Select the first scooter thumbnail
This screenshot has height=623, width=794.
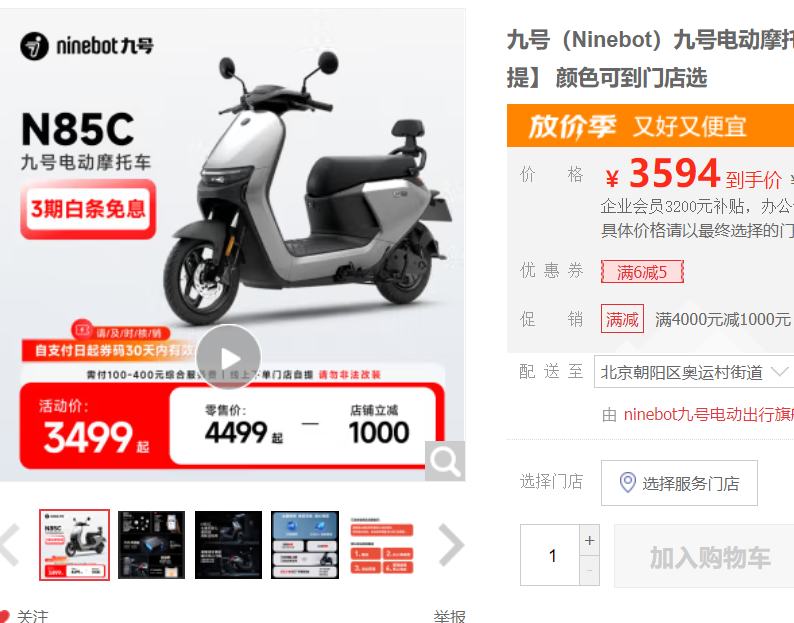tap(74, 545)
